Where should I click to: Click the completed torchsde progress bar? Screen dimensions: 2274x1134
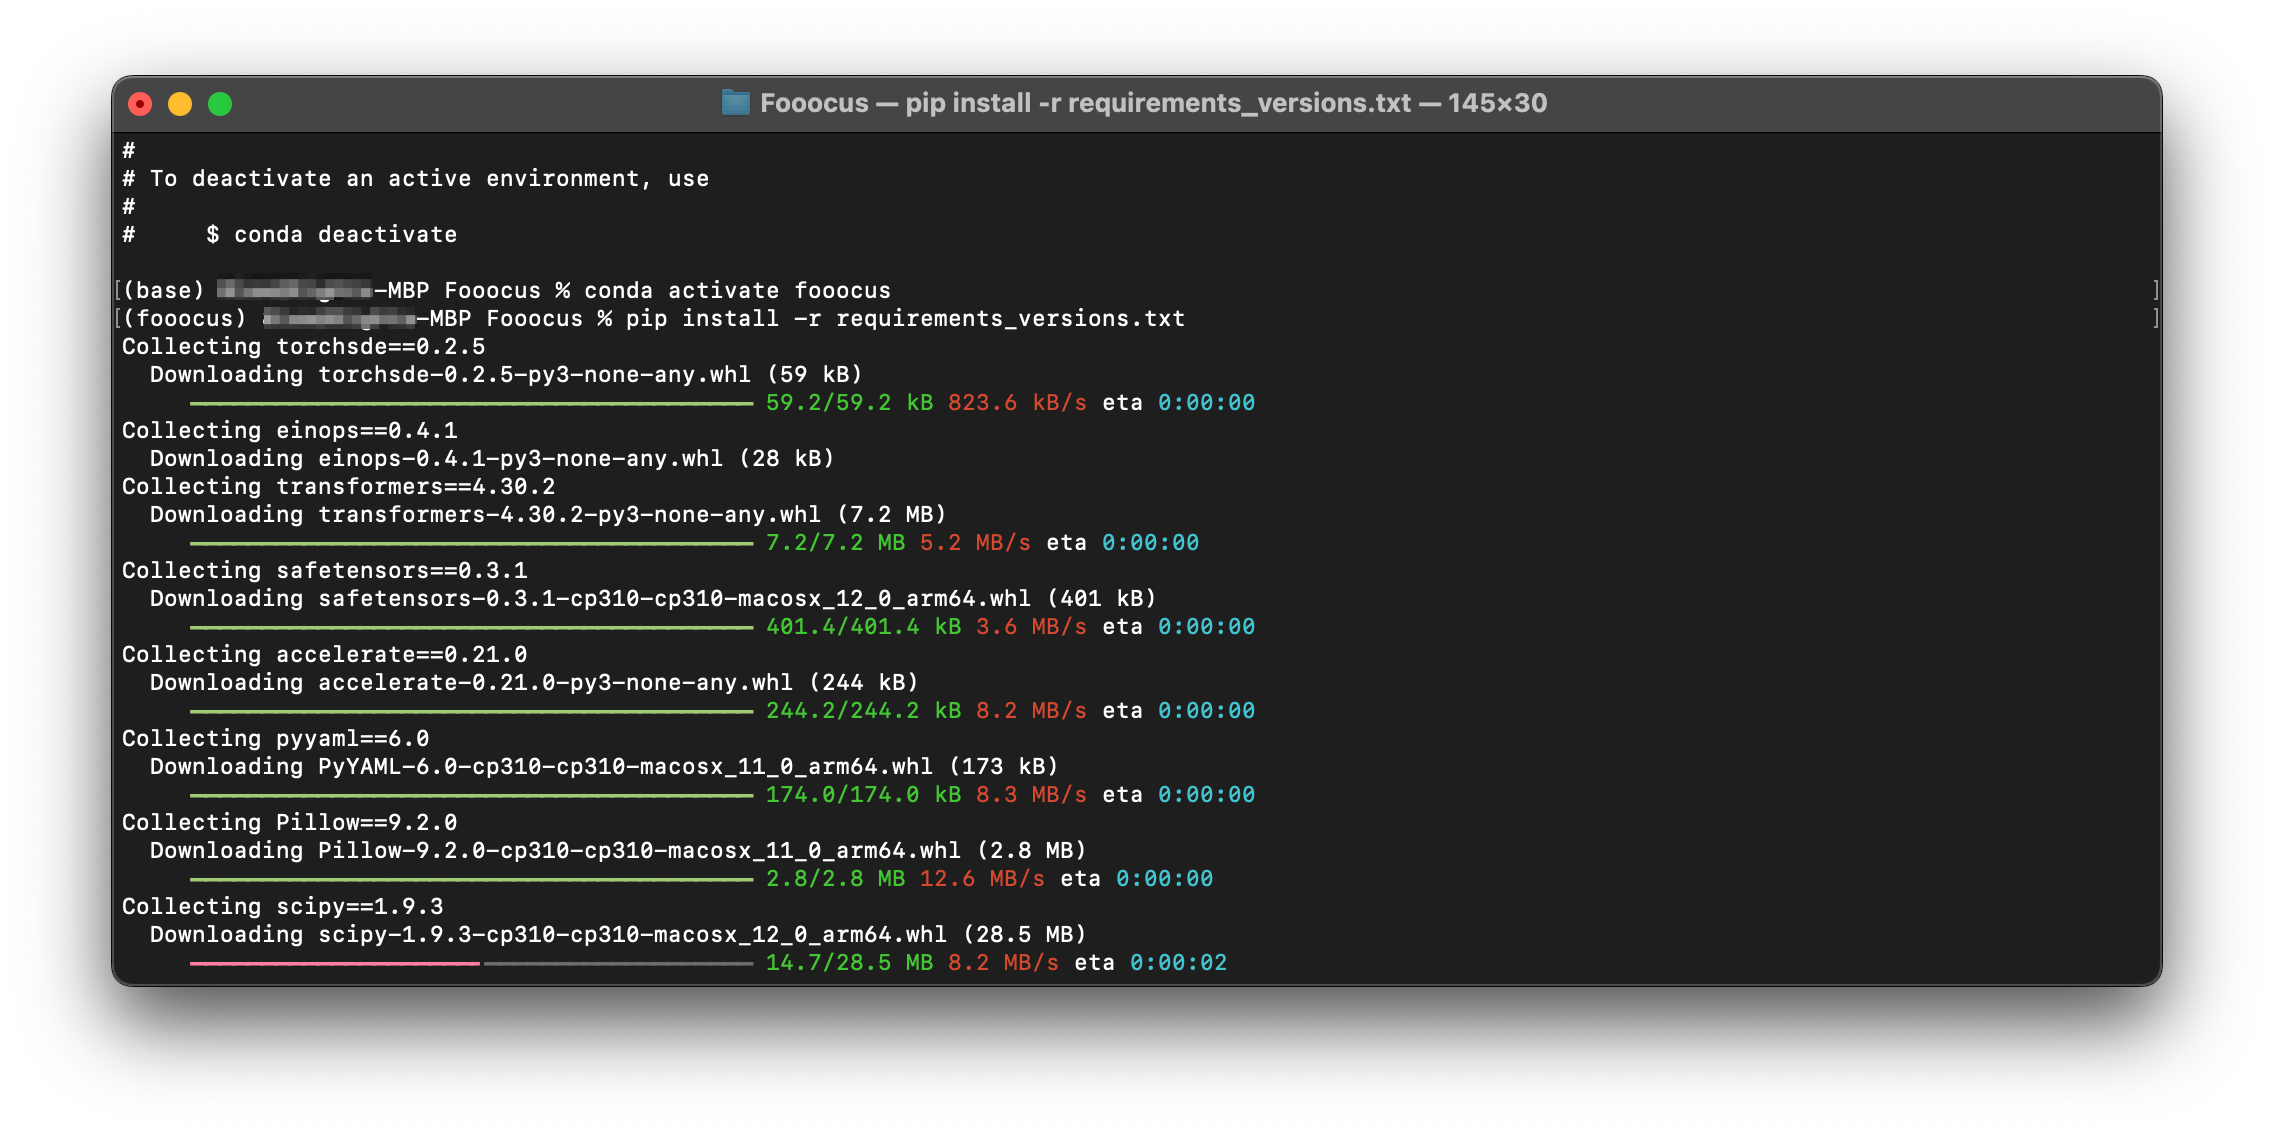point(470,403)
